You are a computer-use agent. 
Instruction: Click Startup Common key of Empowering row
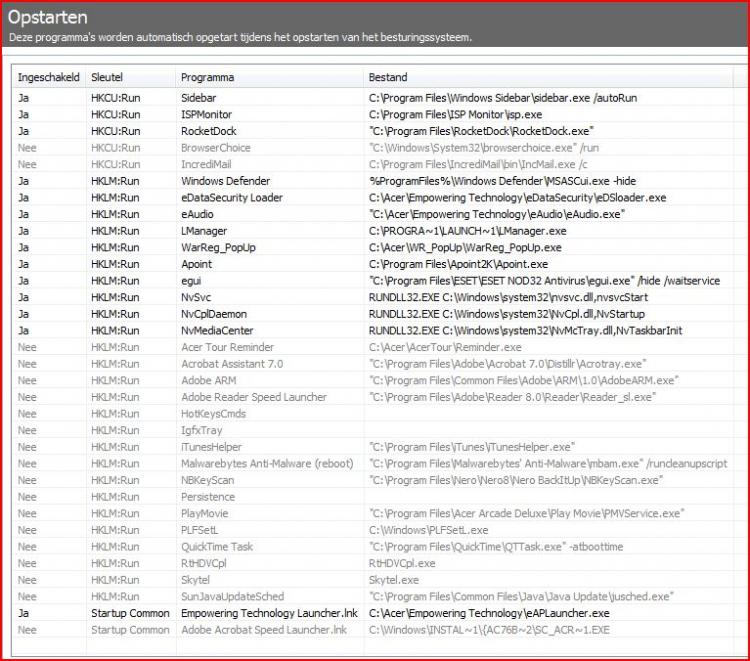(x=130, y=613)
